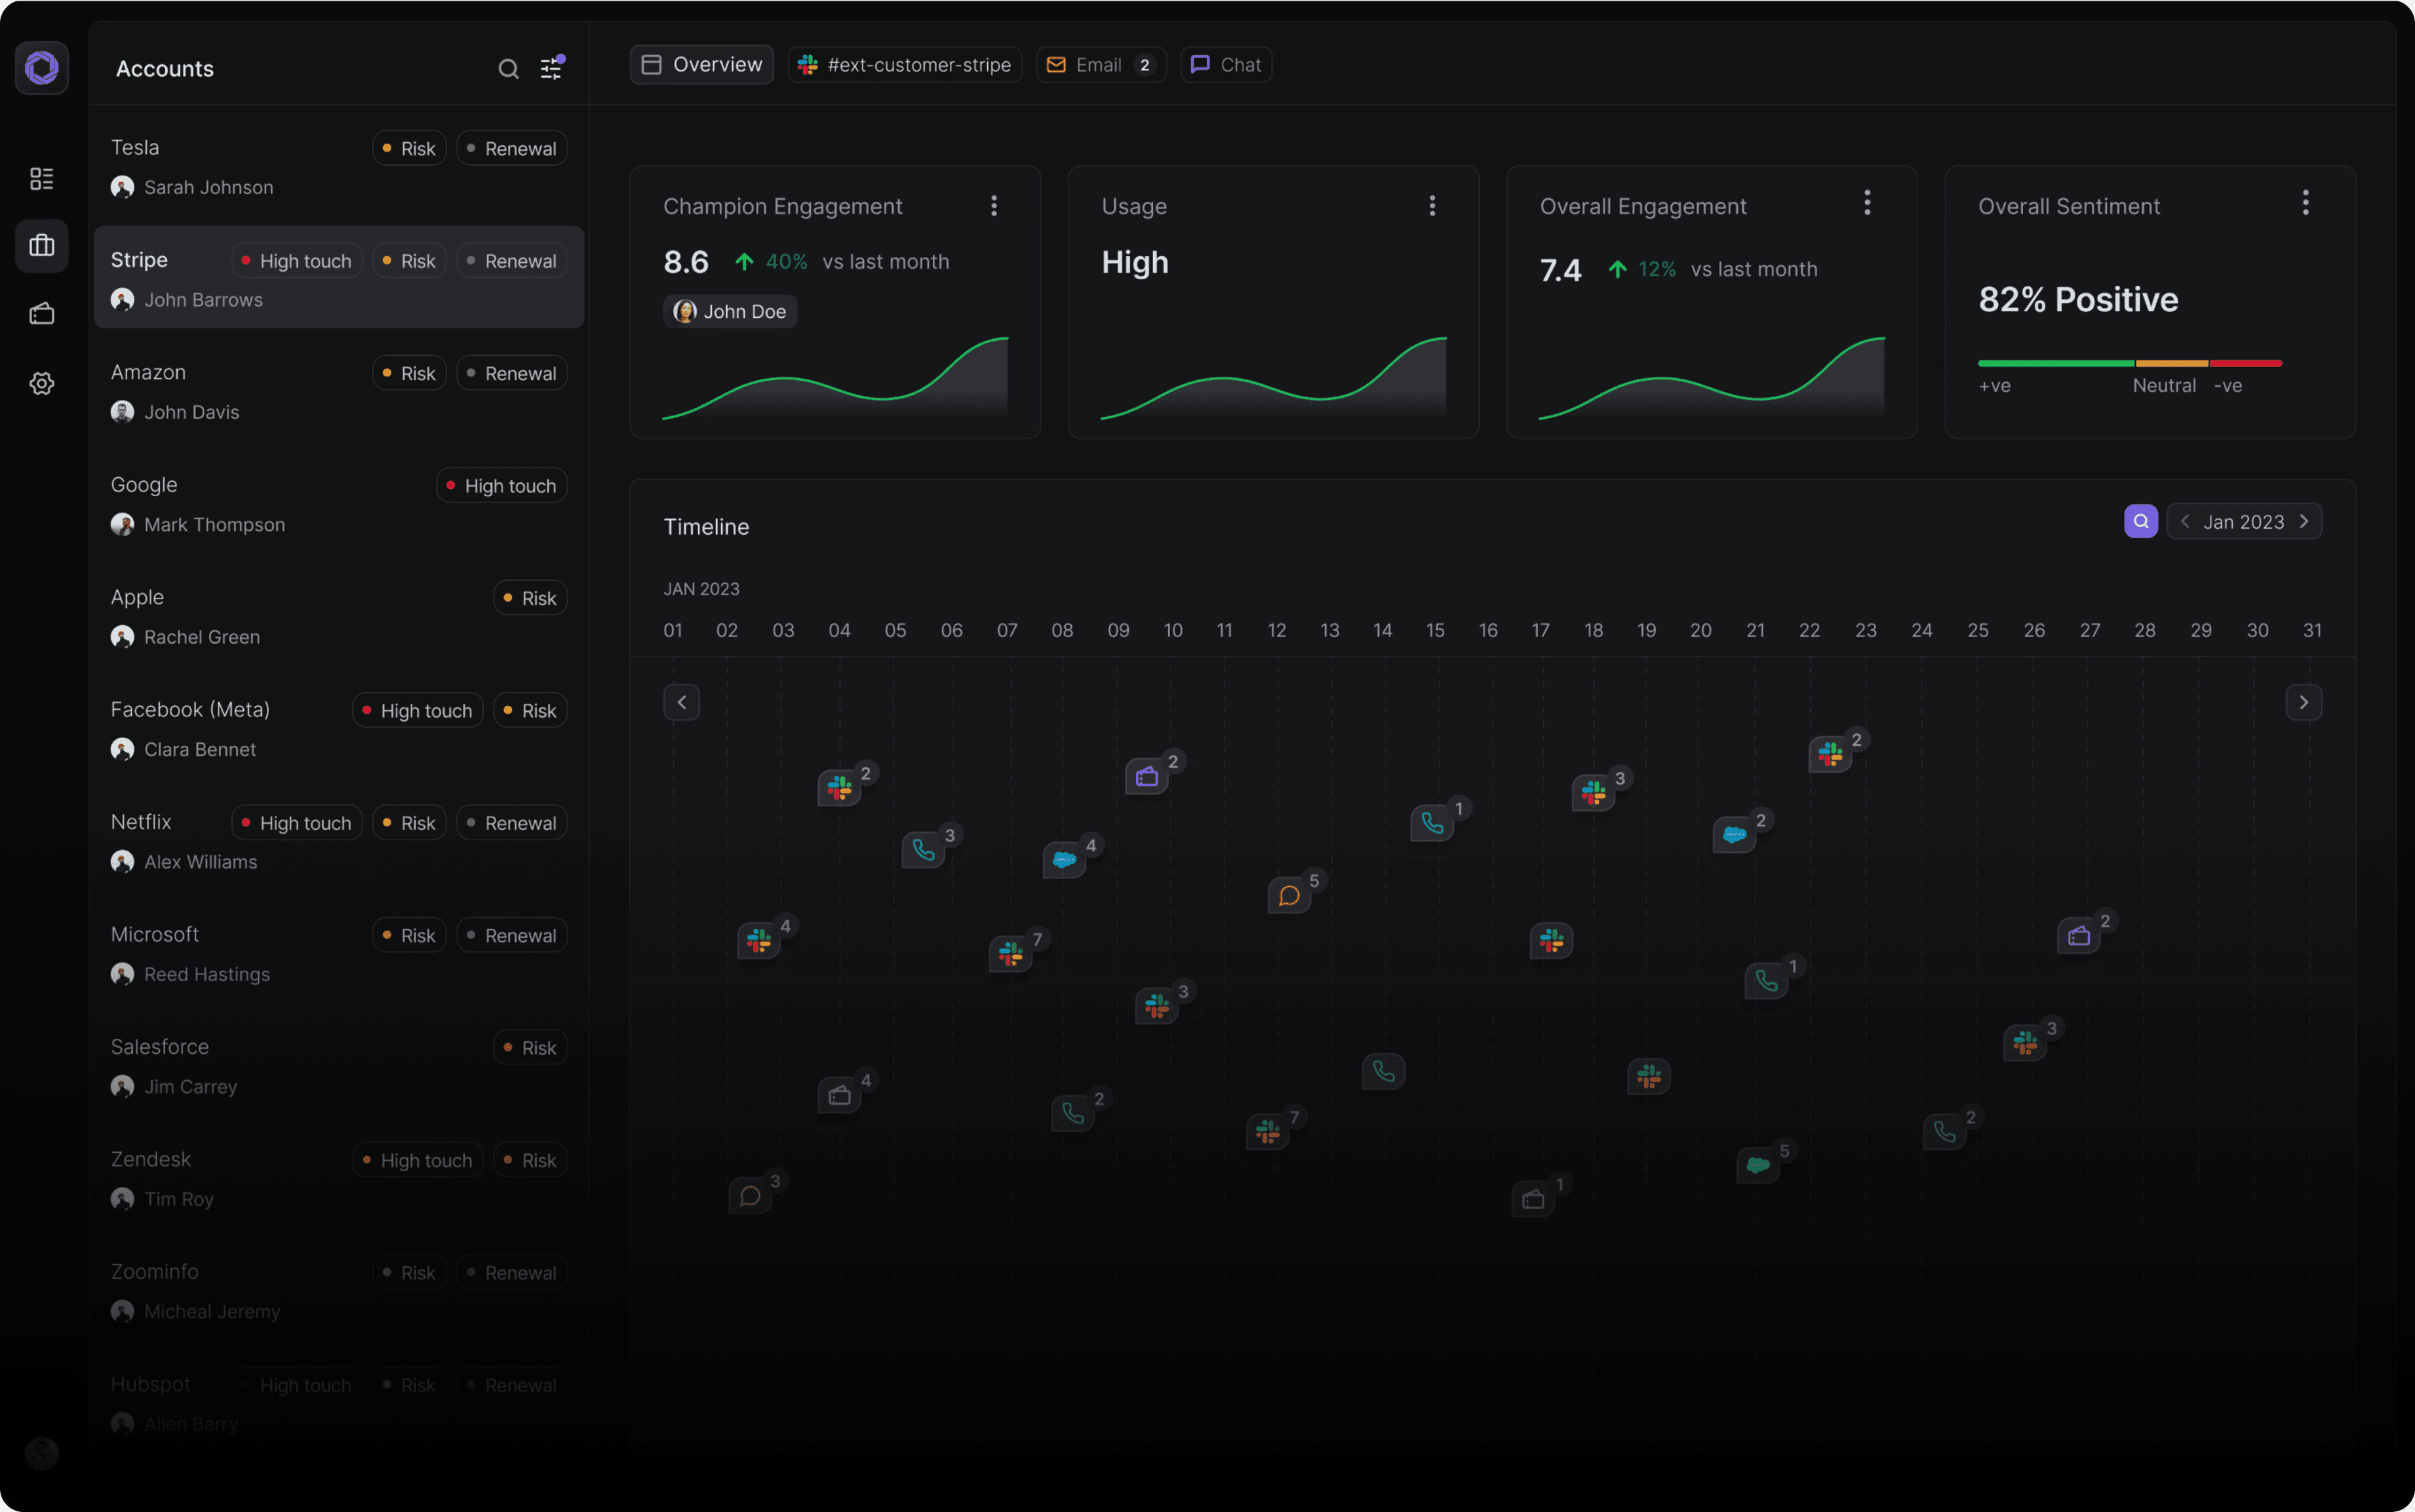Image resolution: width=2415 pixels, height=1512 pixels.
Task: Open the accounts filter sliders icon
Action: coord(551,68)
